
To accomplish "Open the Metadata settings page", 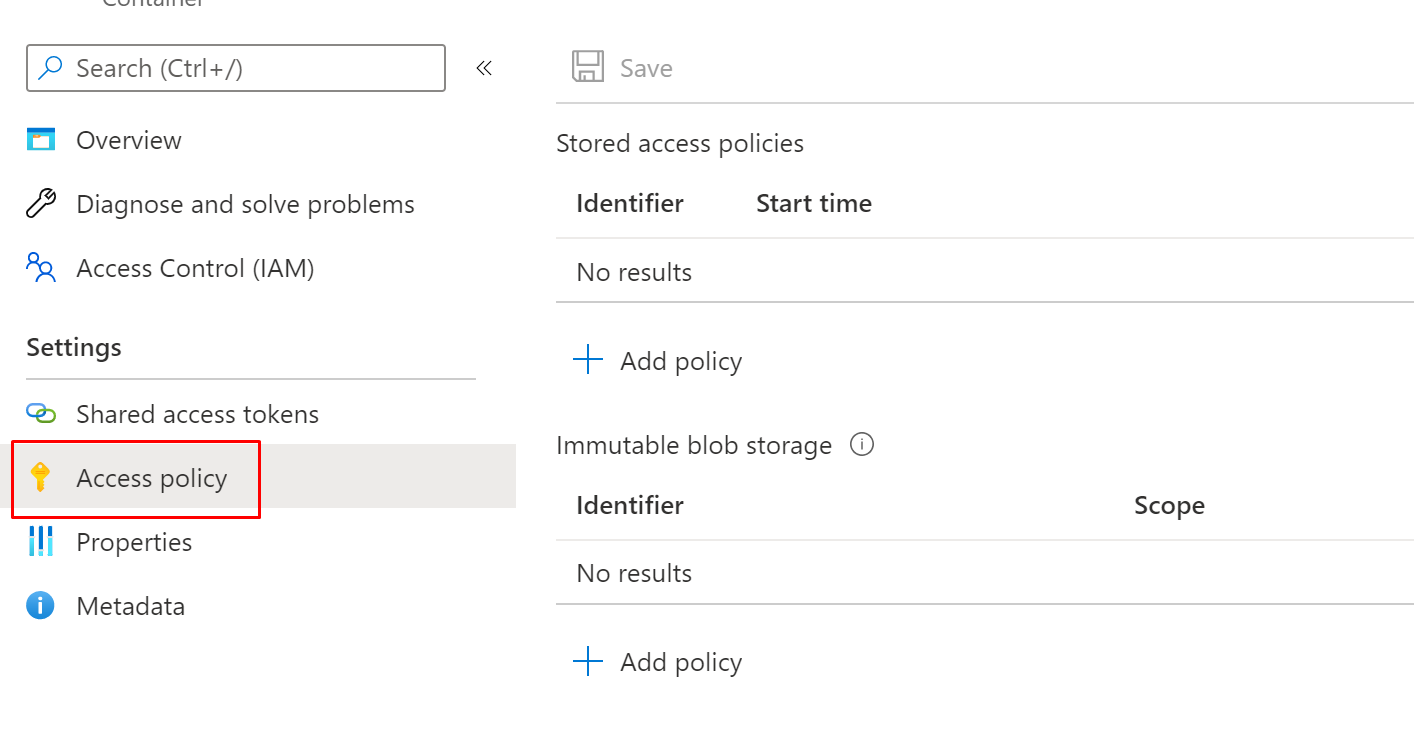I will coord(130,606).
